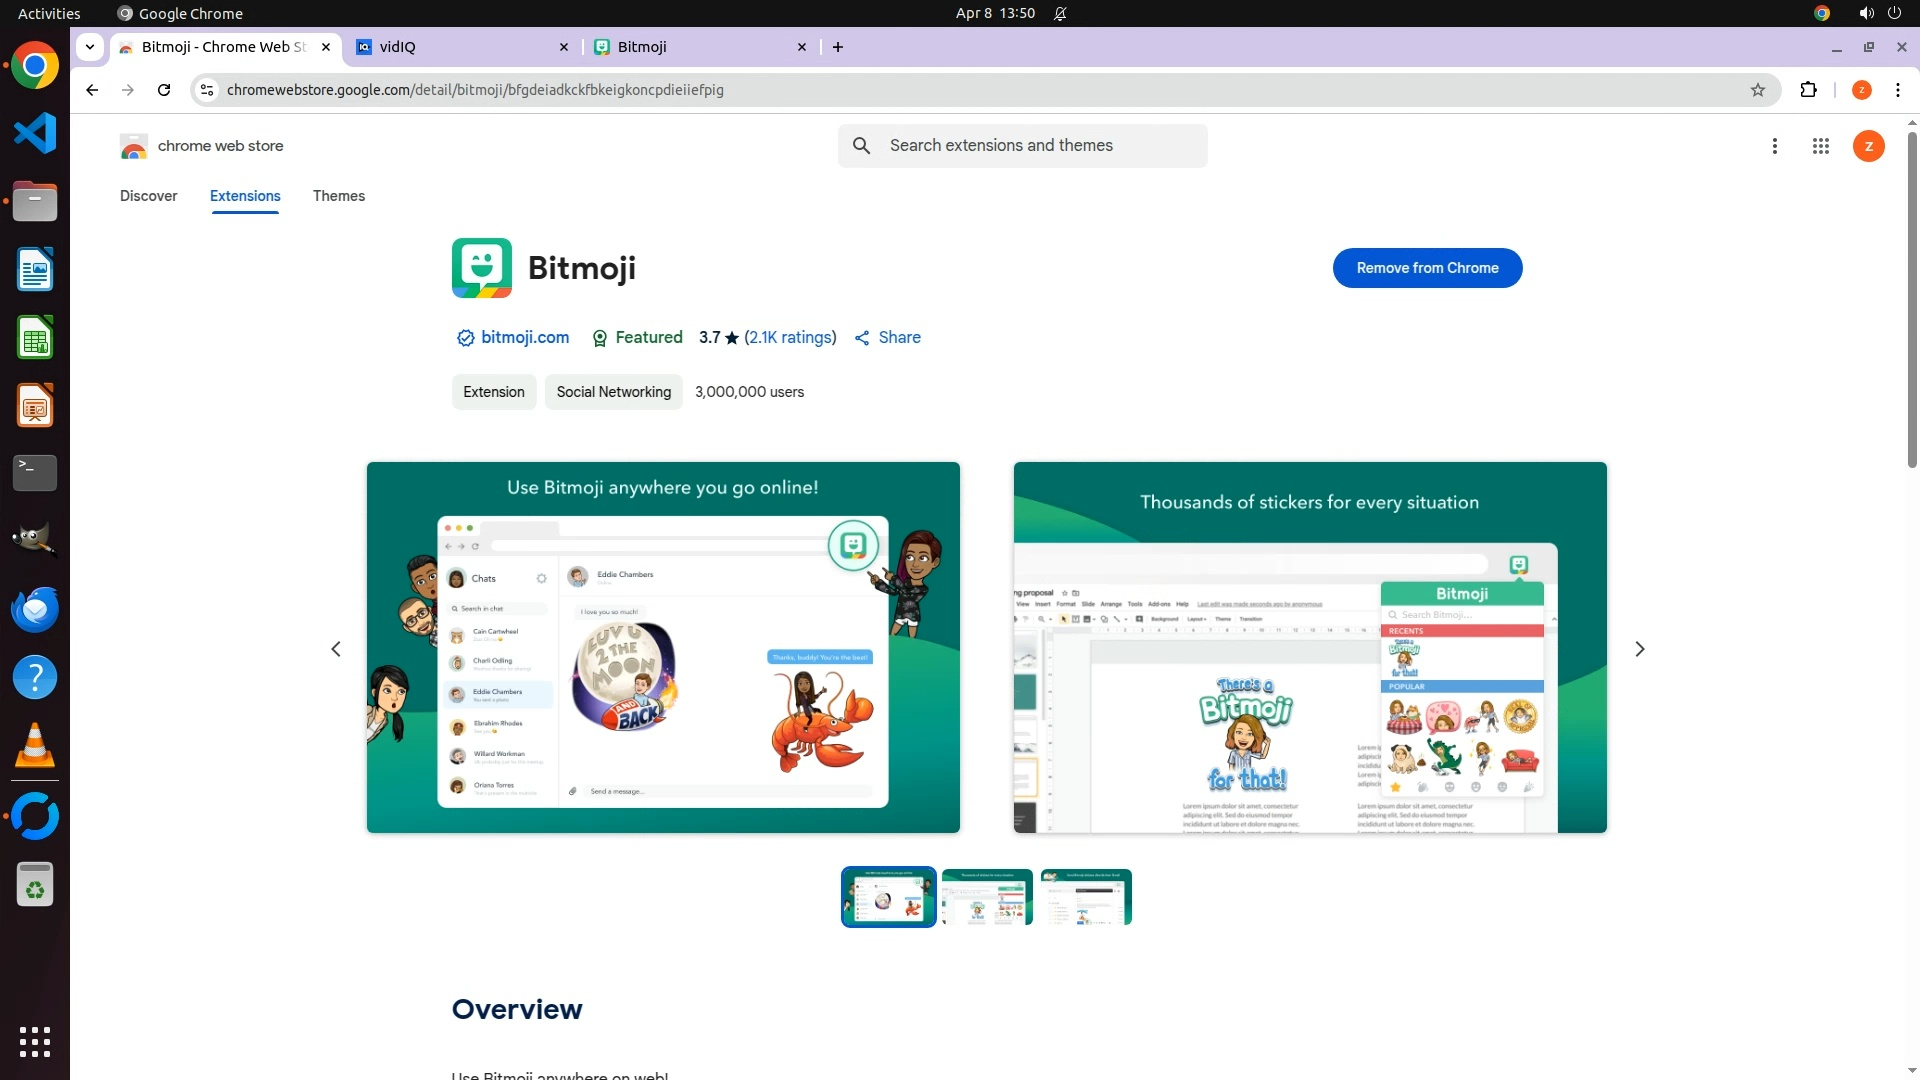Open the Google apps grid
The image size is (1920, 1080).
(1820, 146)
